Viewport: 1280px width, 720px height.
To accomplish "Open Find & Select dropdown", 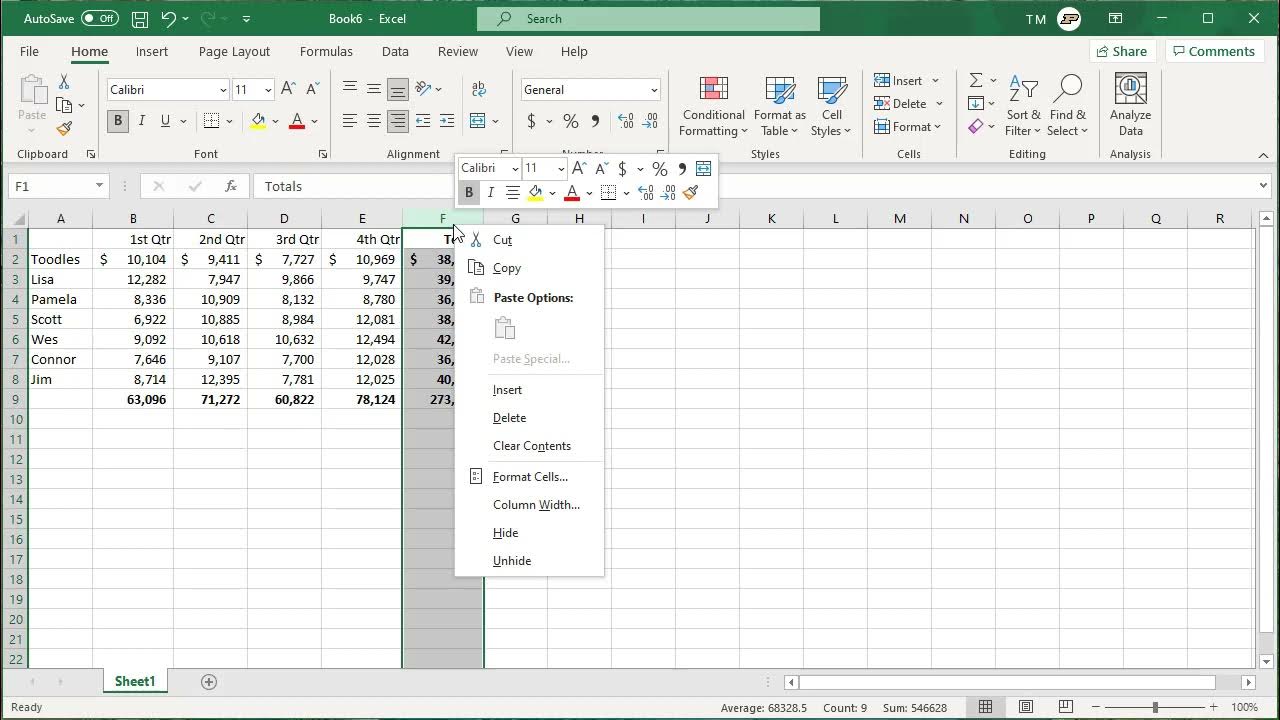I will [x=1067, y=106].
